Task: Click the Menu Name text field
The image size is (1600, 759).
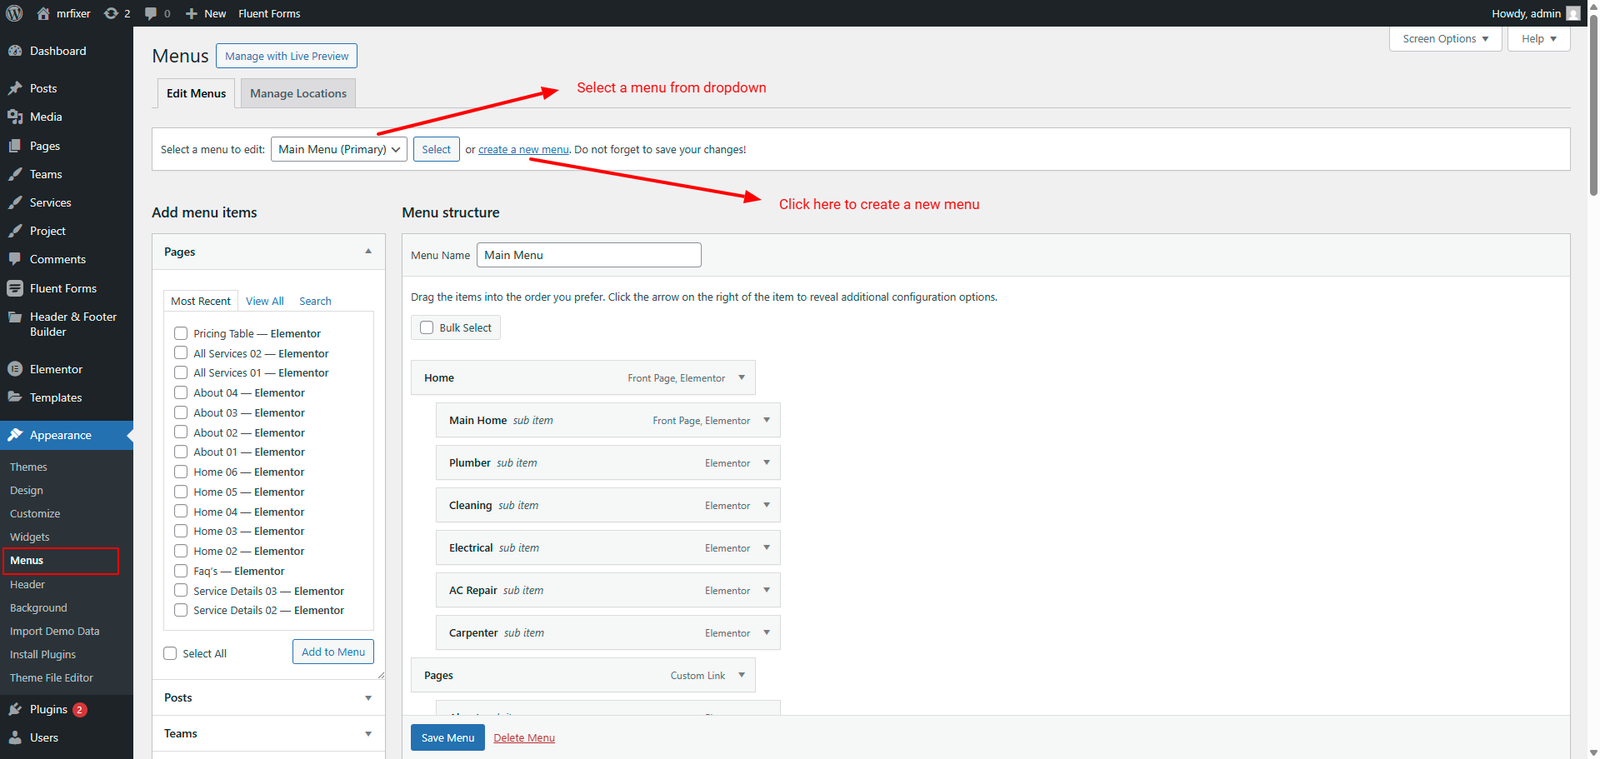Action: pos(588,255)
